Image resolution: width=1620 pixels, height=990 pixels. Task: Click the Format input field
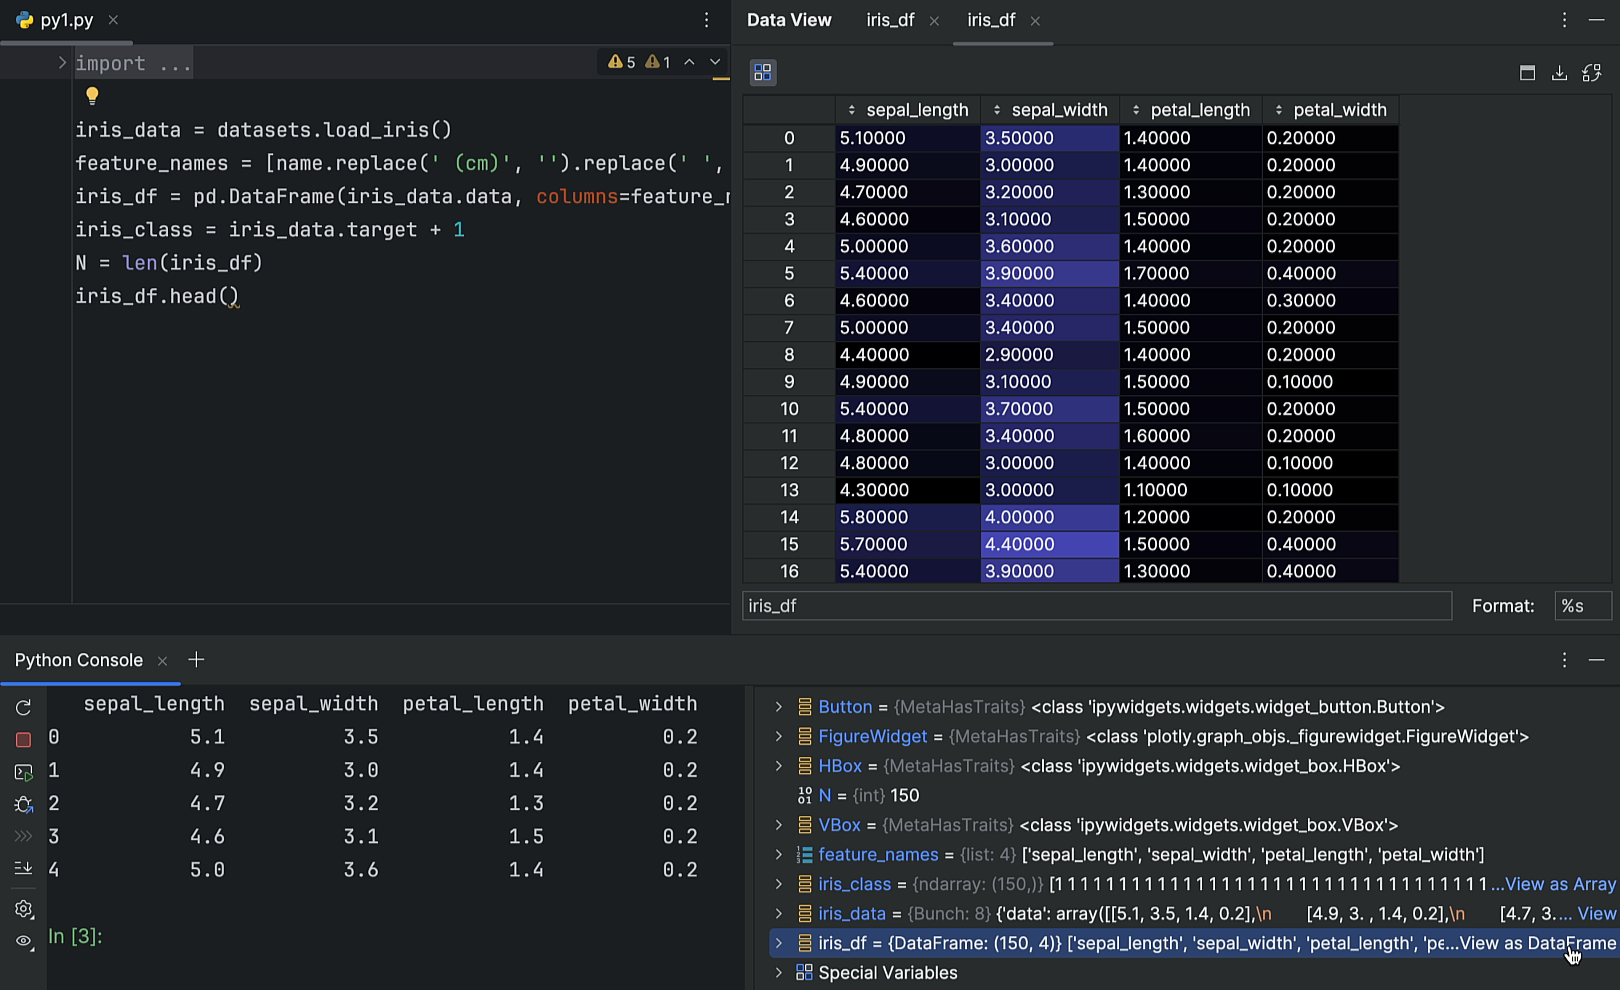pyautogui.click(x=1582, y=606)
